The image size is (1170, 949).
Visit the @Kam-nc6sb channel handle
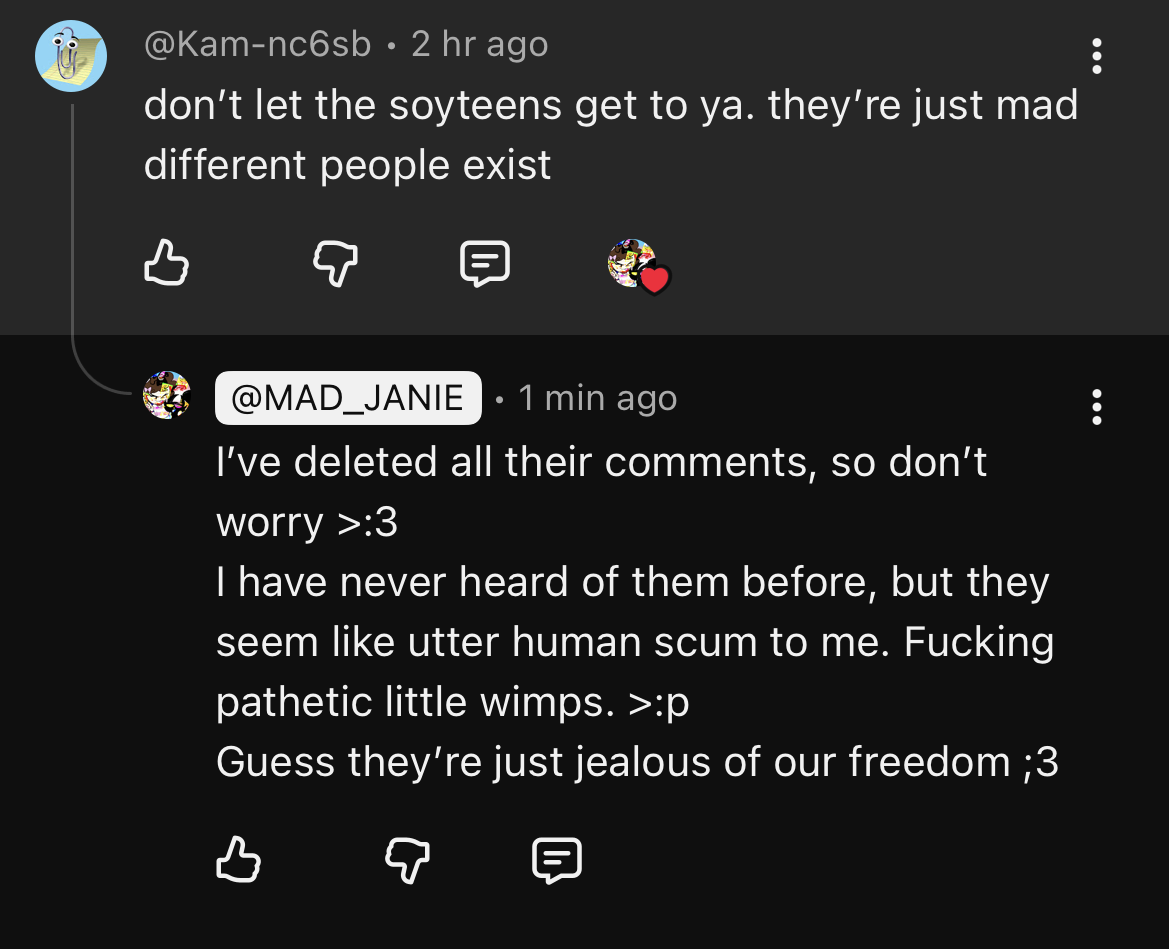click(x=257, y=45)
